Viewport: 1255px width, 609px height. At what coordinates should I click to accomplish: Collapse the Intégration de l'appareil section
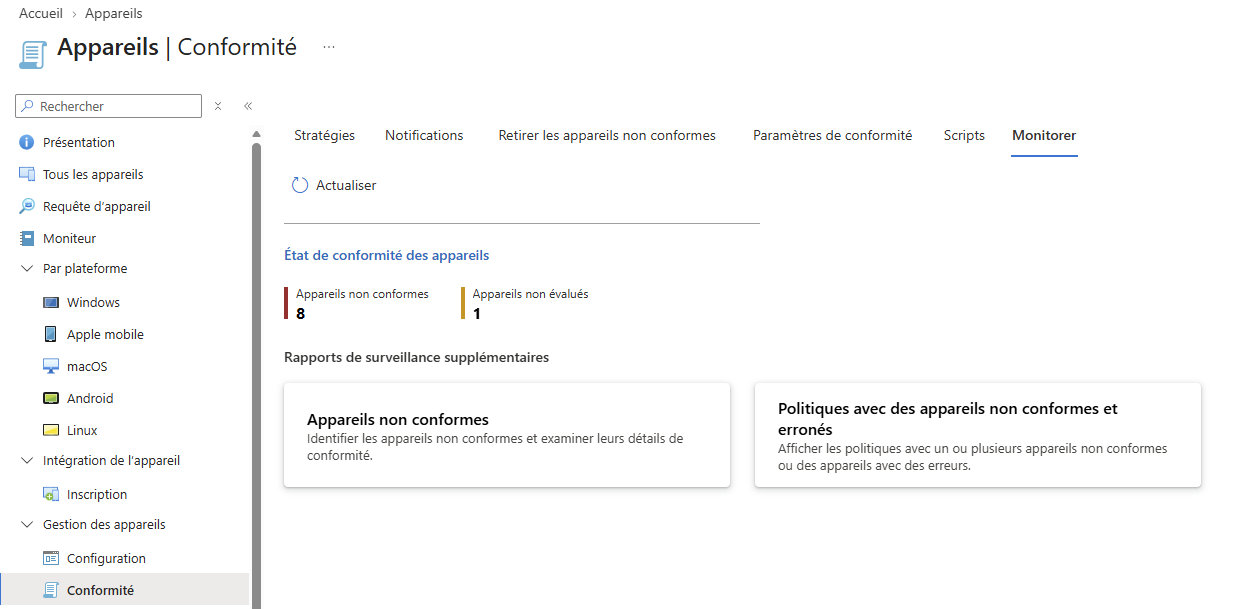pyautogui.click(x=27, y=461)
